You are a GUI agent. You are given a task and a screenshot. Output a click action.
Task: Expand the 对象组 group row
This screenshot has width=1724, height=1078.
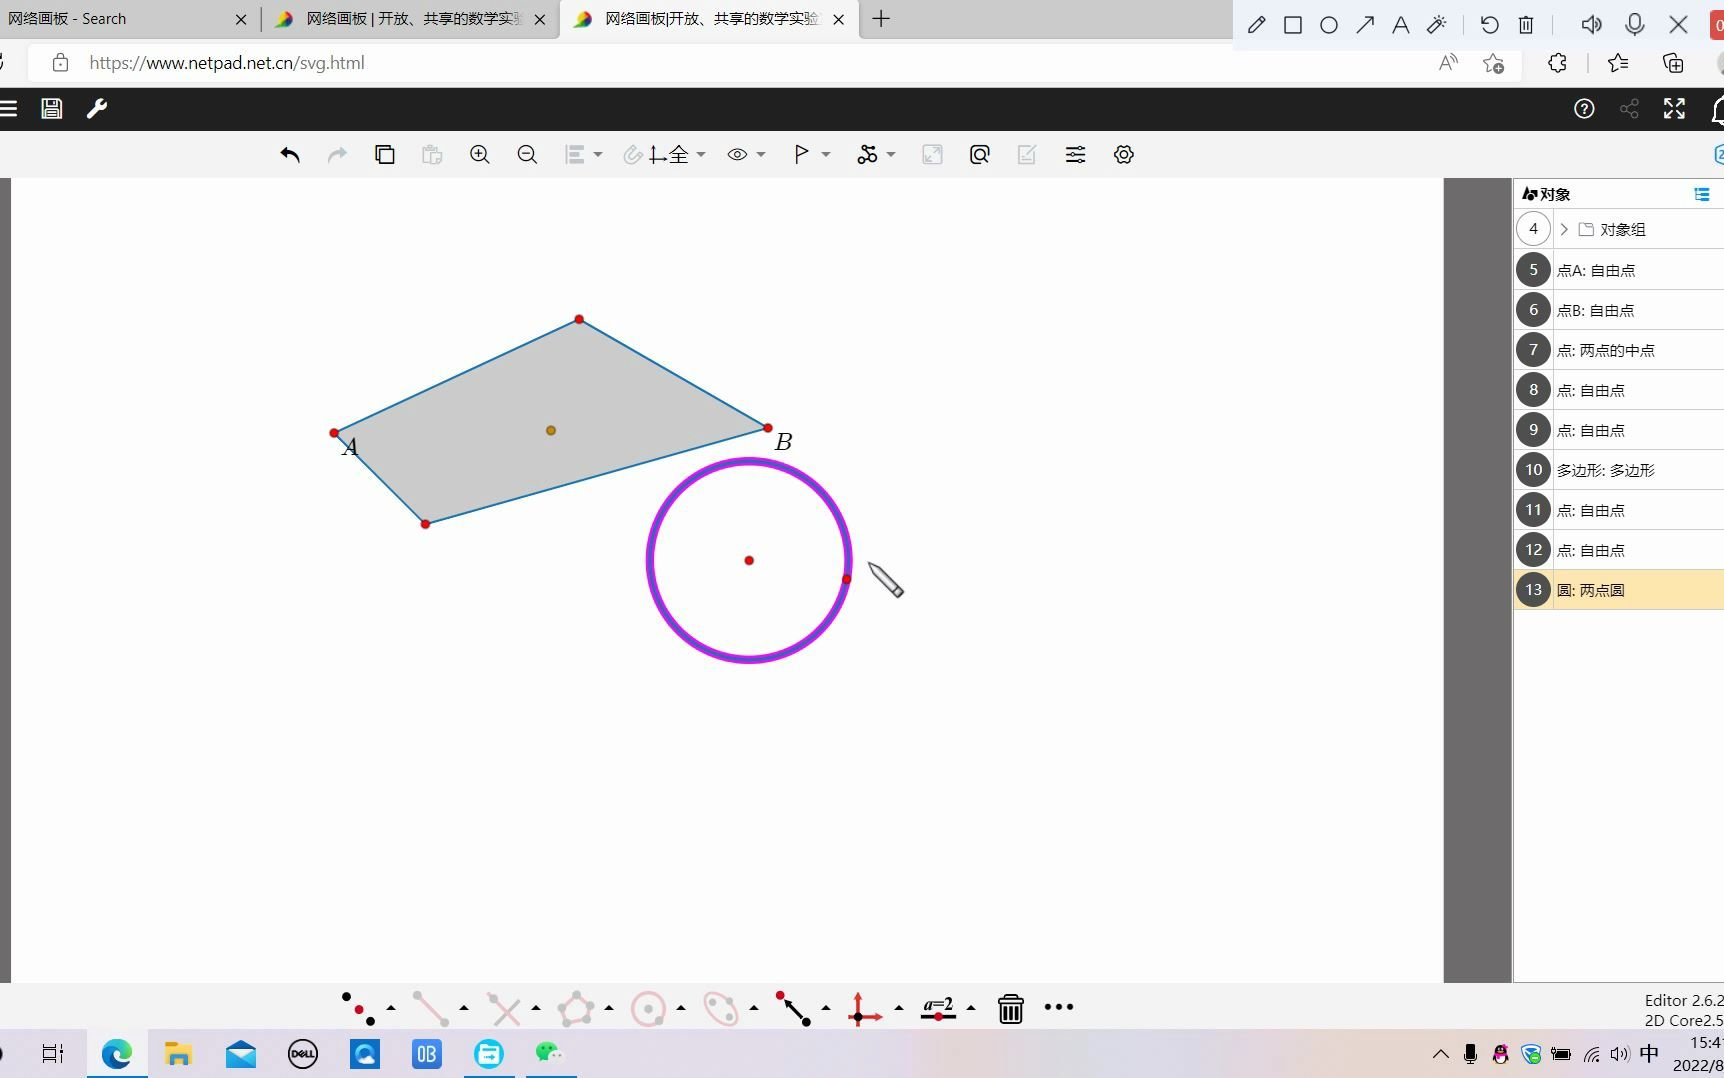click(x=1564, y=230)
